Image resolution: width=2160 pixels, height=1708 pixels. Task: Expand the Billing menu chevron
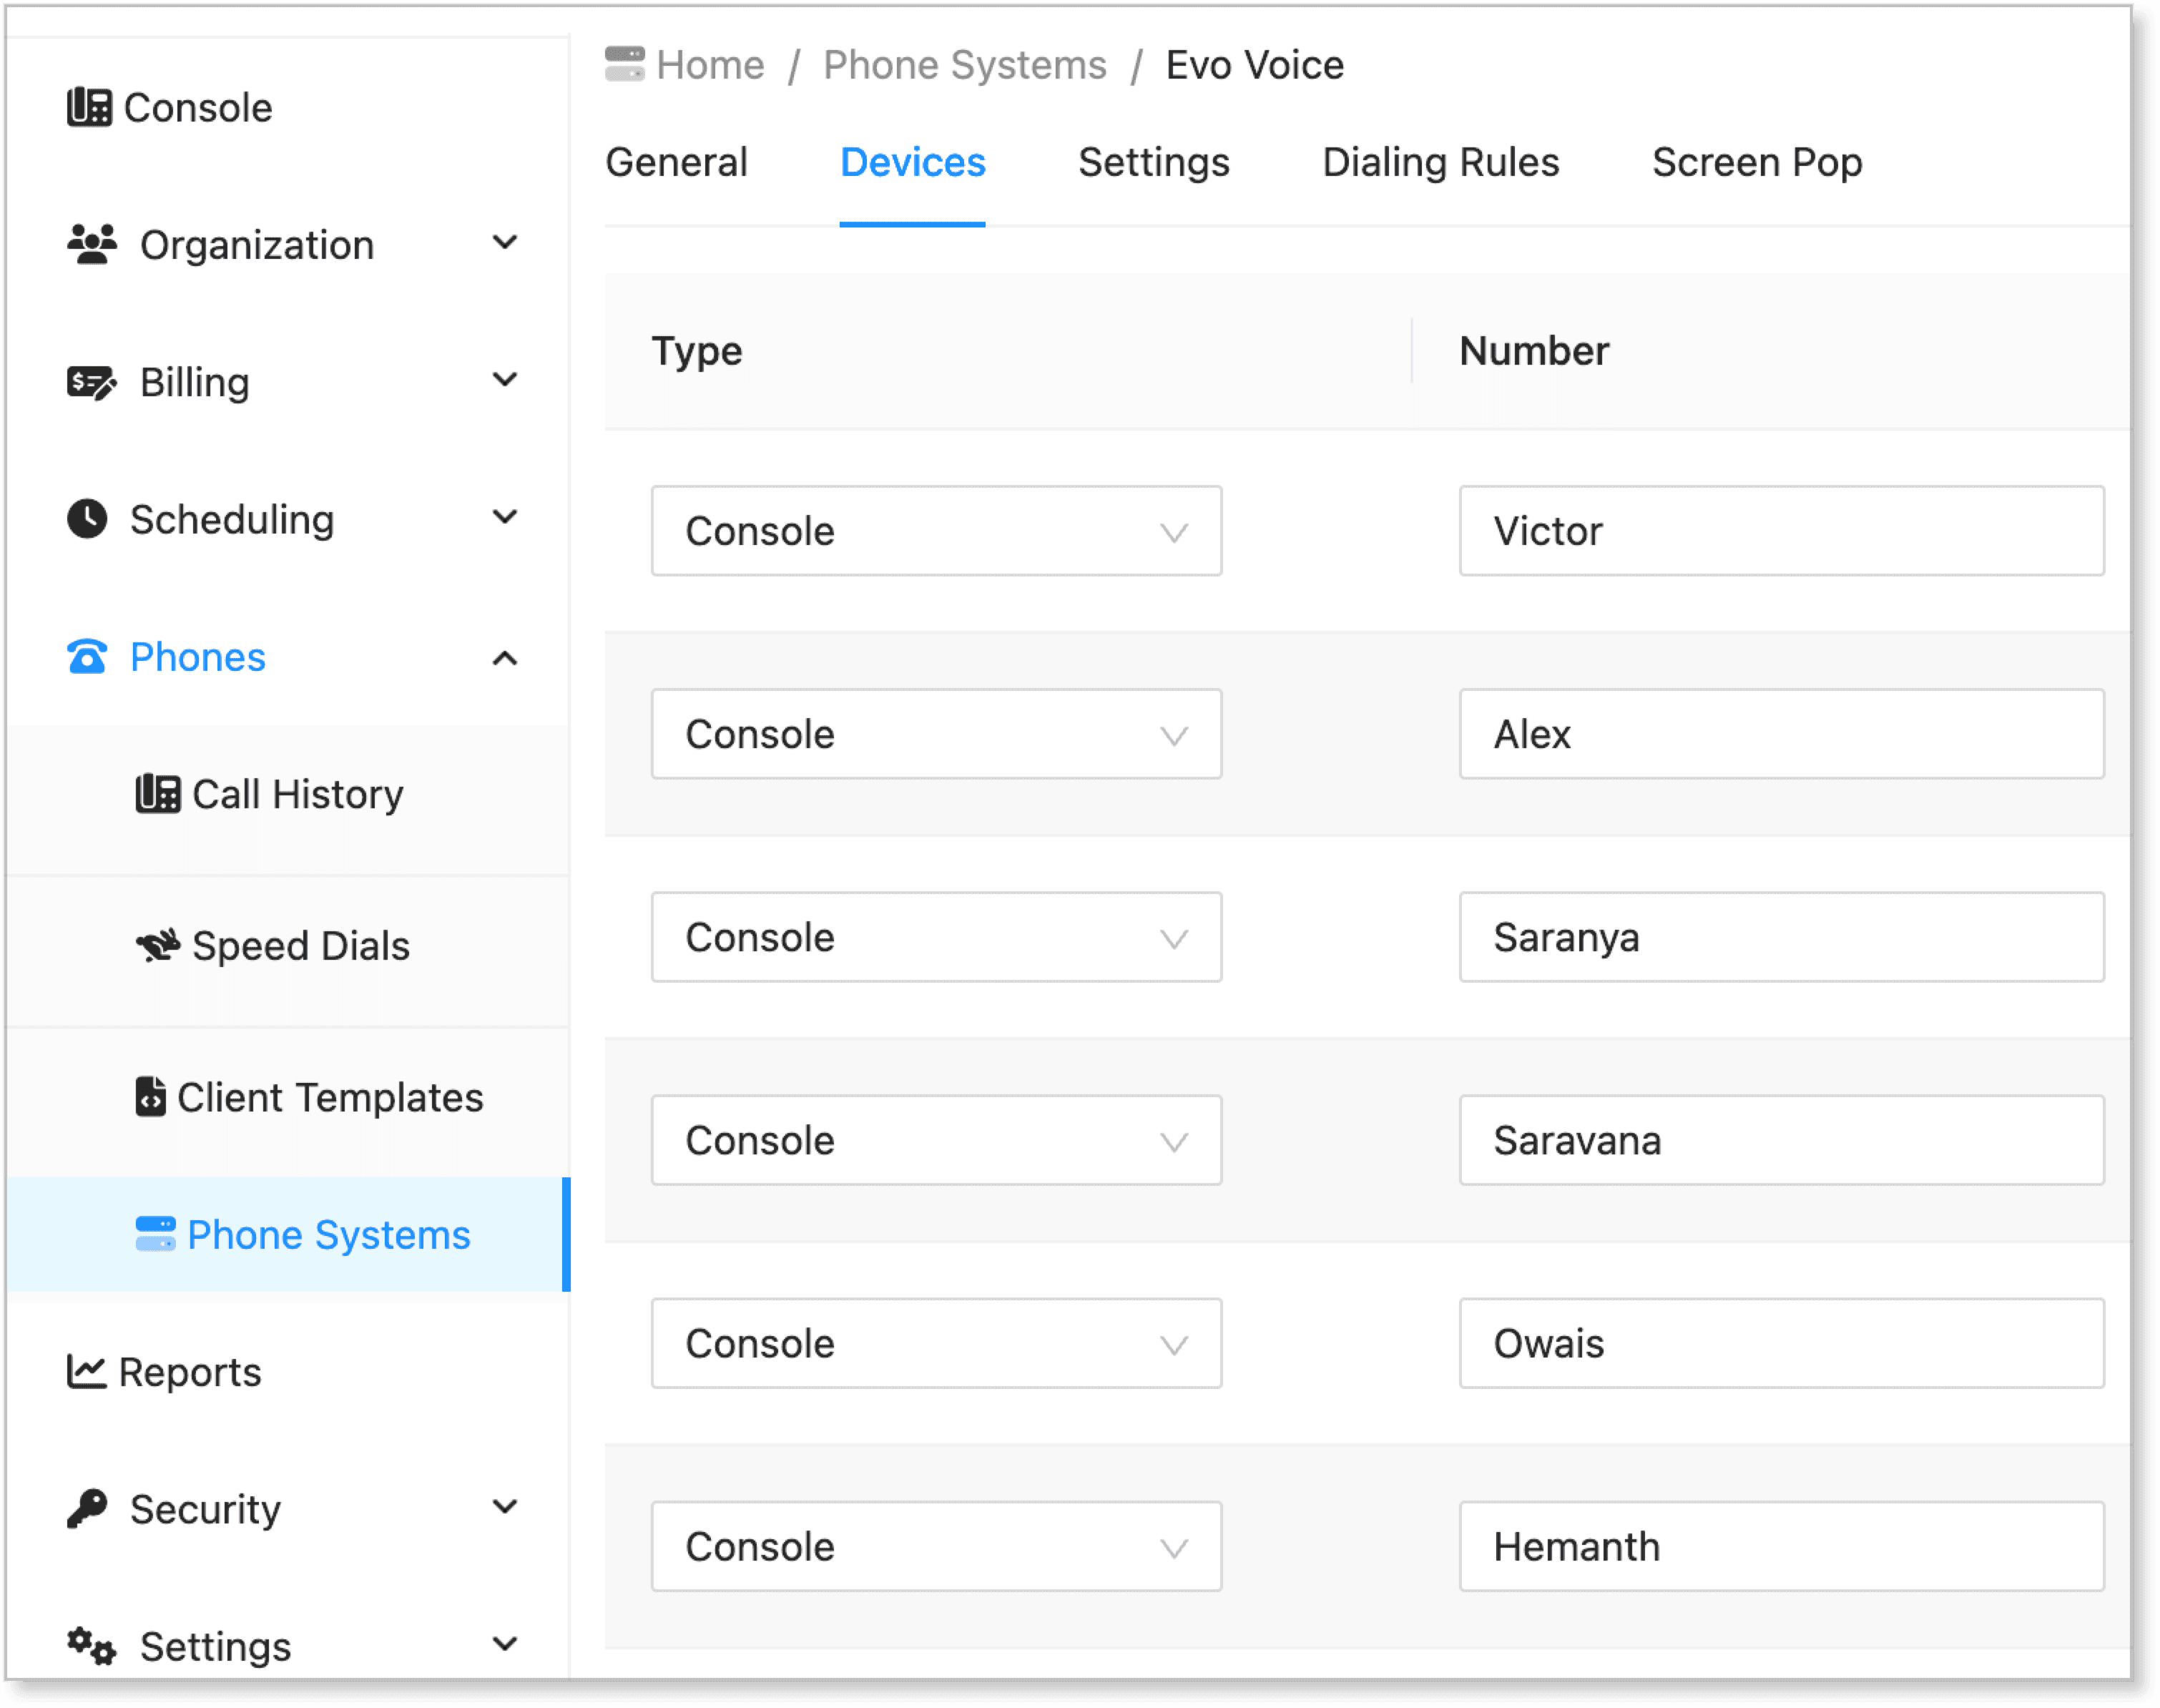506,380
